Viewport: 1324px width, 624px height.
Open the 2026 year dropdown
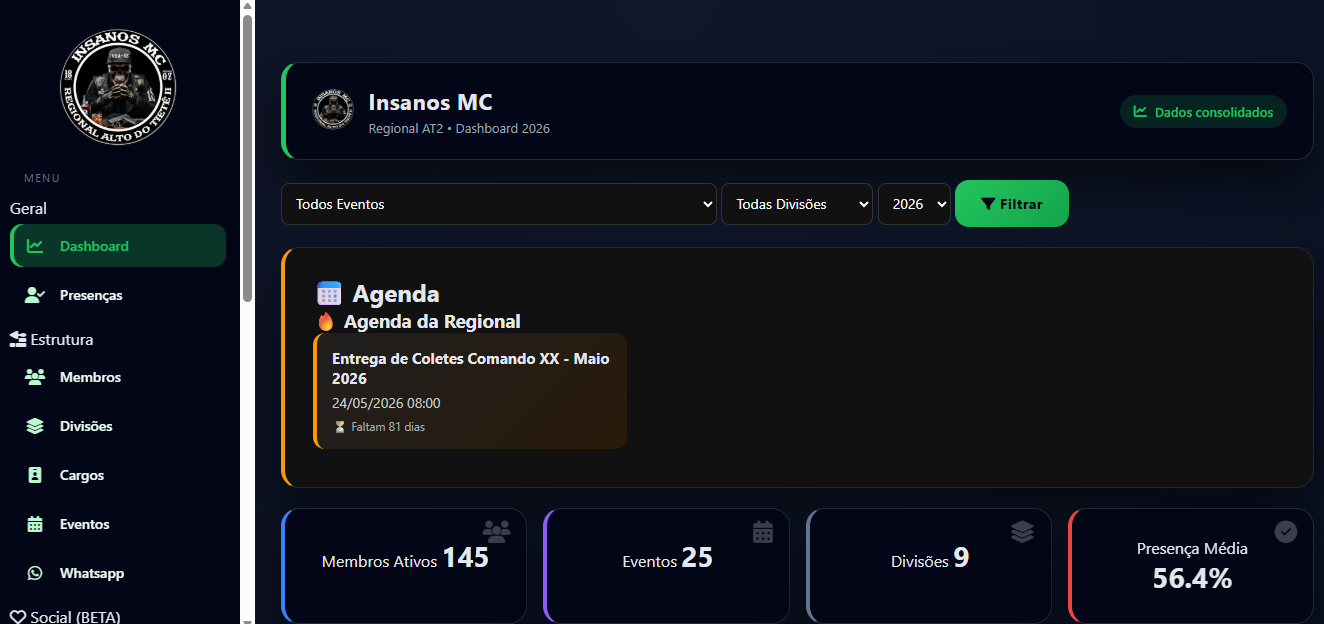pyautogui.click(x=914, y=204)
